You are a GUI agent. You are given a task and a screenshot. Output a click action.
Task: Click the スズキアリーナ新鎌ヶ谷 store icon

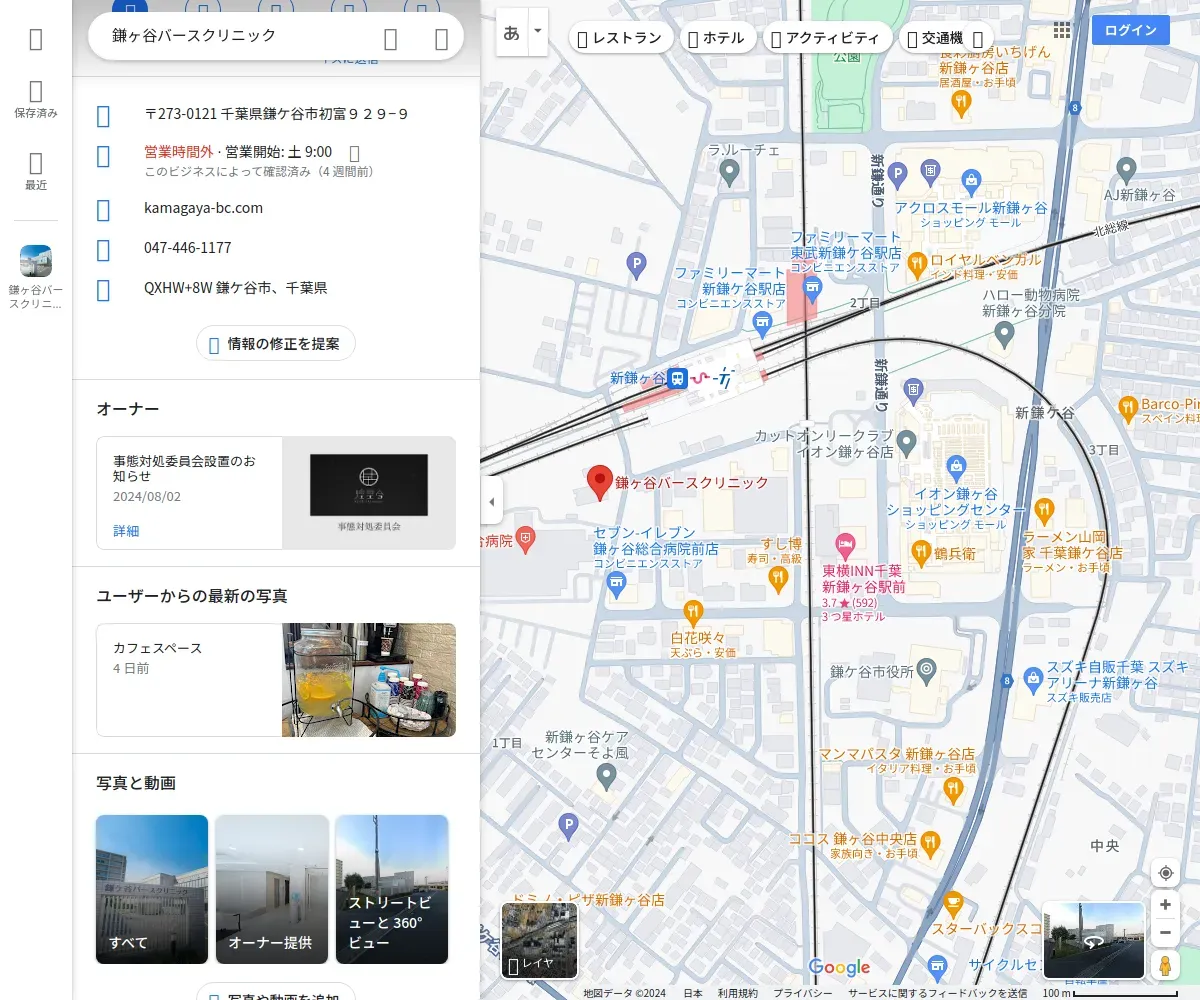click(1033, 681)
